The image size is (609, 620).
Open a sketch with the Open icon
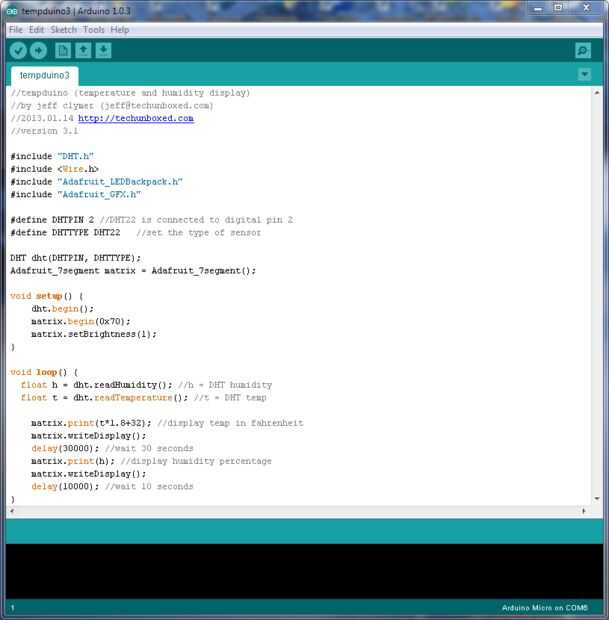click(x=83, y=51)
